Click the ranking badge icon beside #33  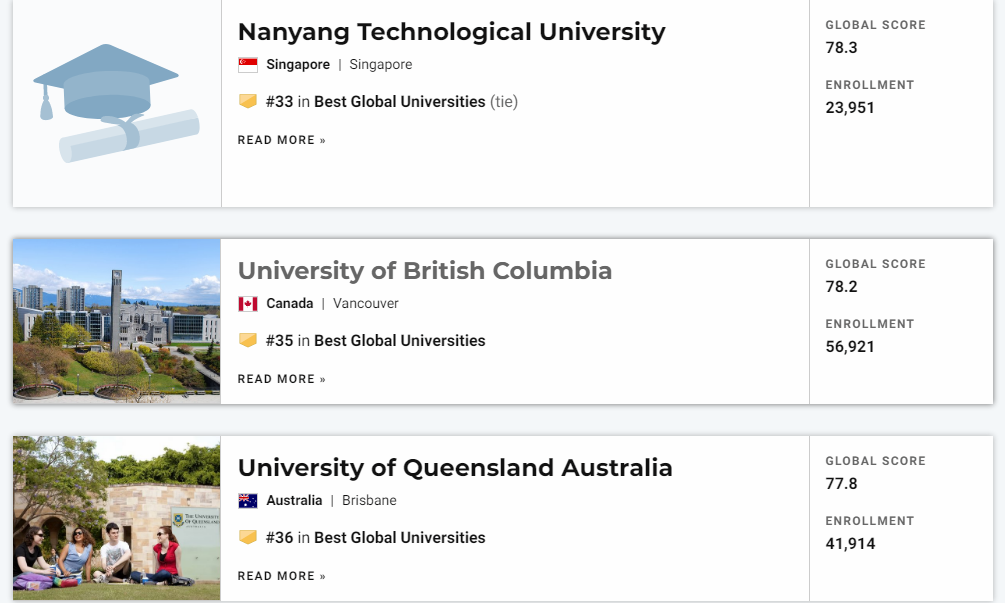[247, 101]
